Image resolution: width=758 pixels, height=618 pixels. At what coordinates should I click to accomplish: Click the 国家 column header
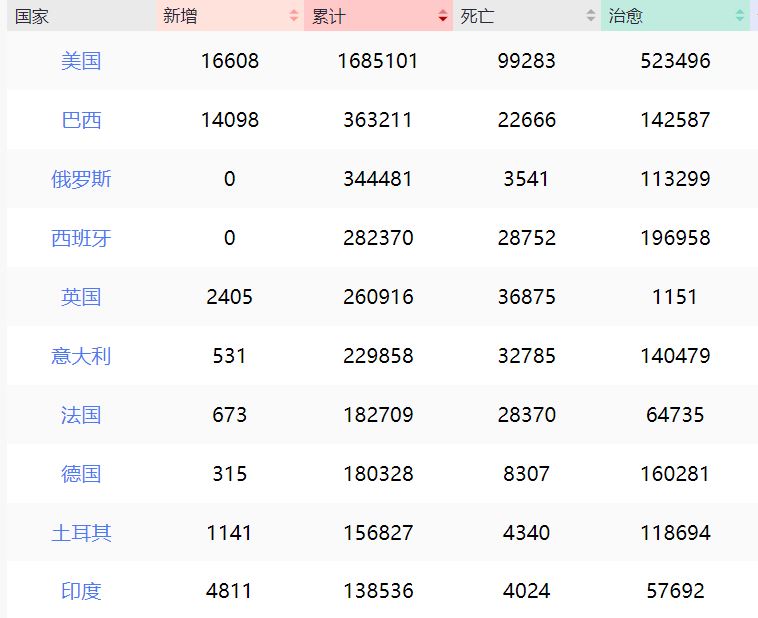[32, 16]
